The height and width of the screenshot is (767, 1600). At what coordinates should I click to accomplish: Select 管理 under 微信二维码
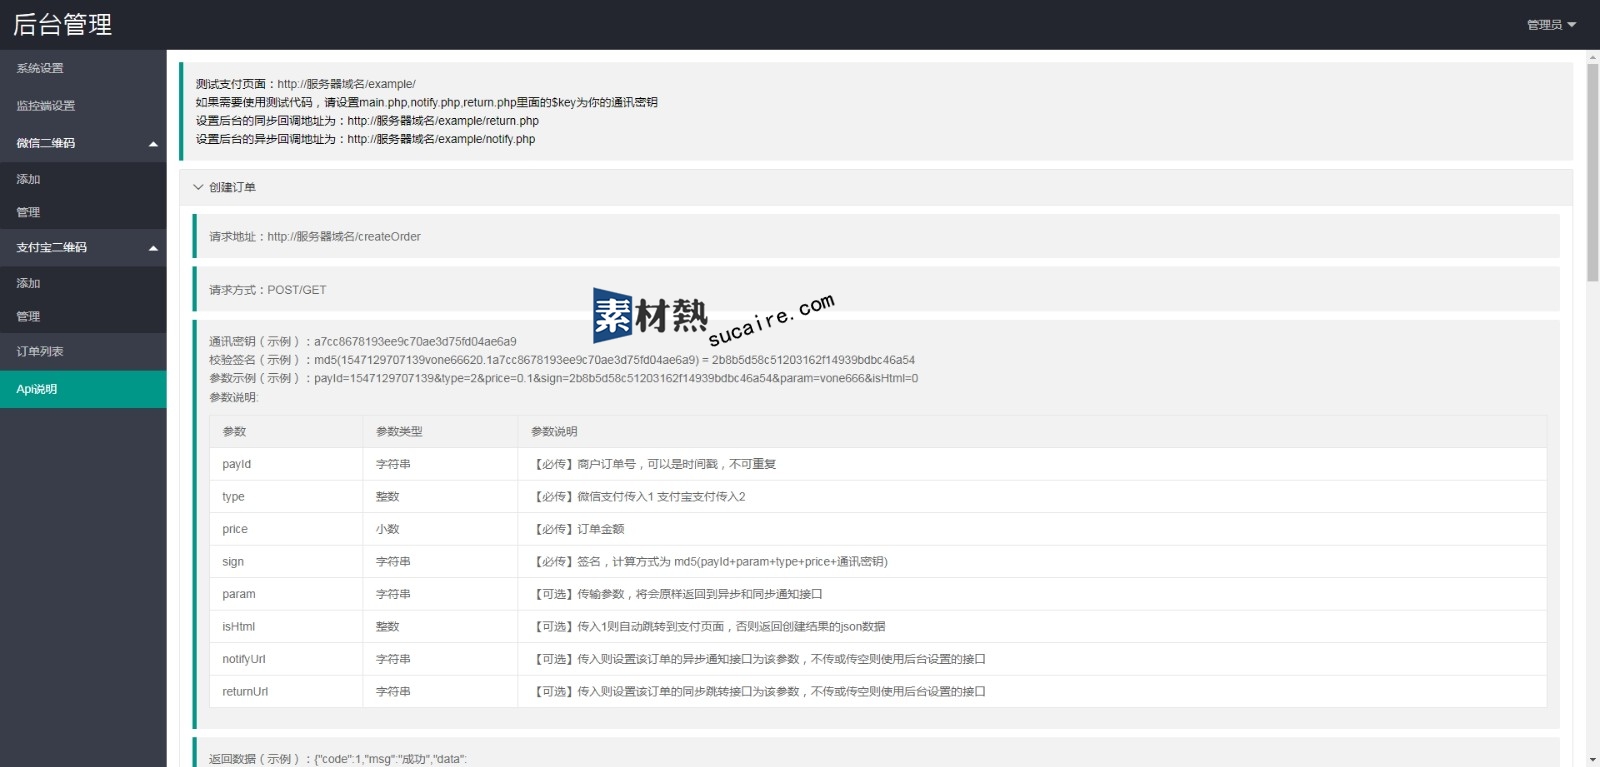pos(83,212)
